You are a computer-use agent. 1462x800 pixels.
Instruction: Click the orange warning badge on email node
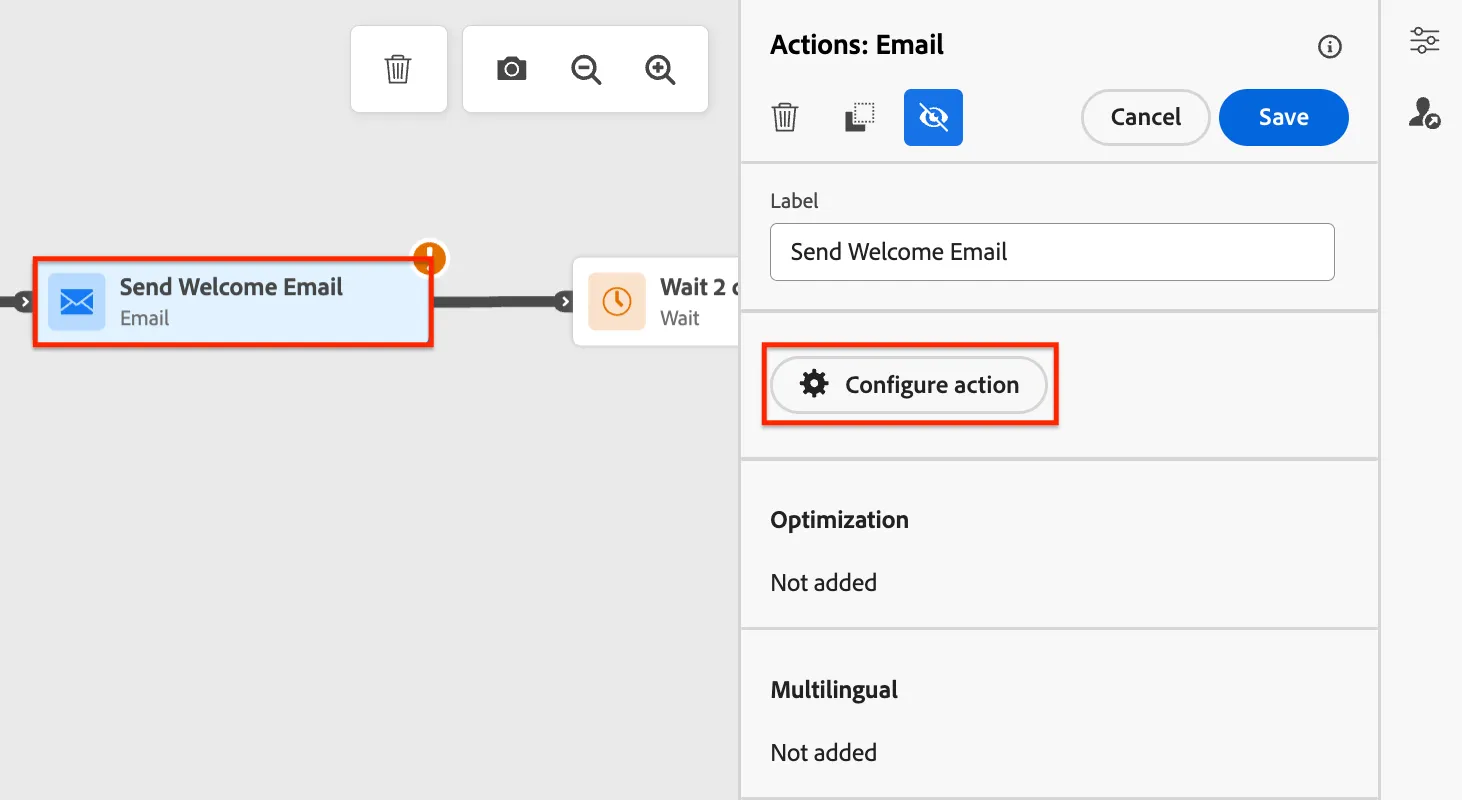coord(429,258)
